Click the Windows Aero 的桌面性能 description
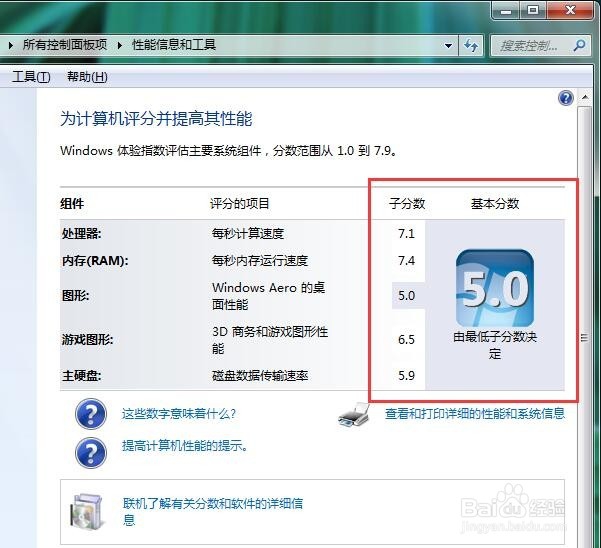 pyautogui.click(x=268, y=296)
